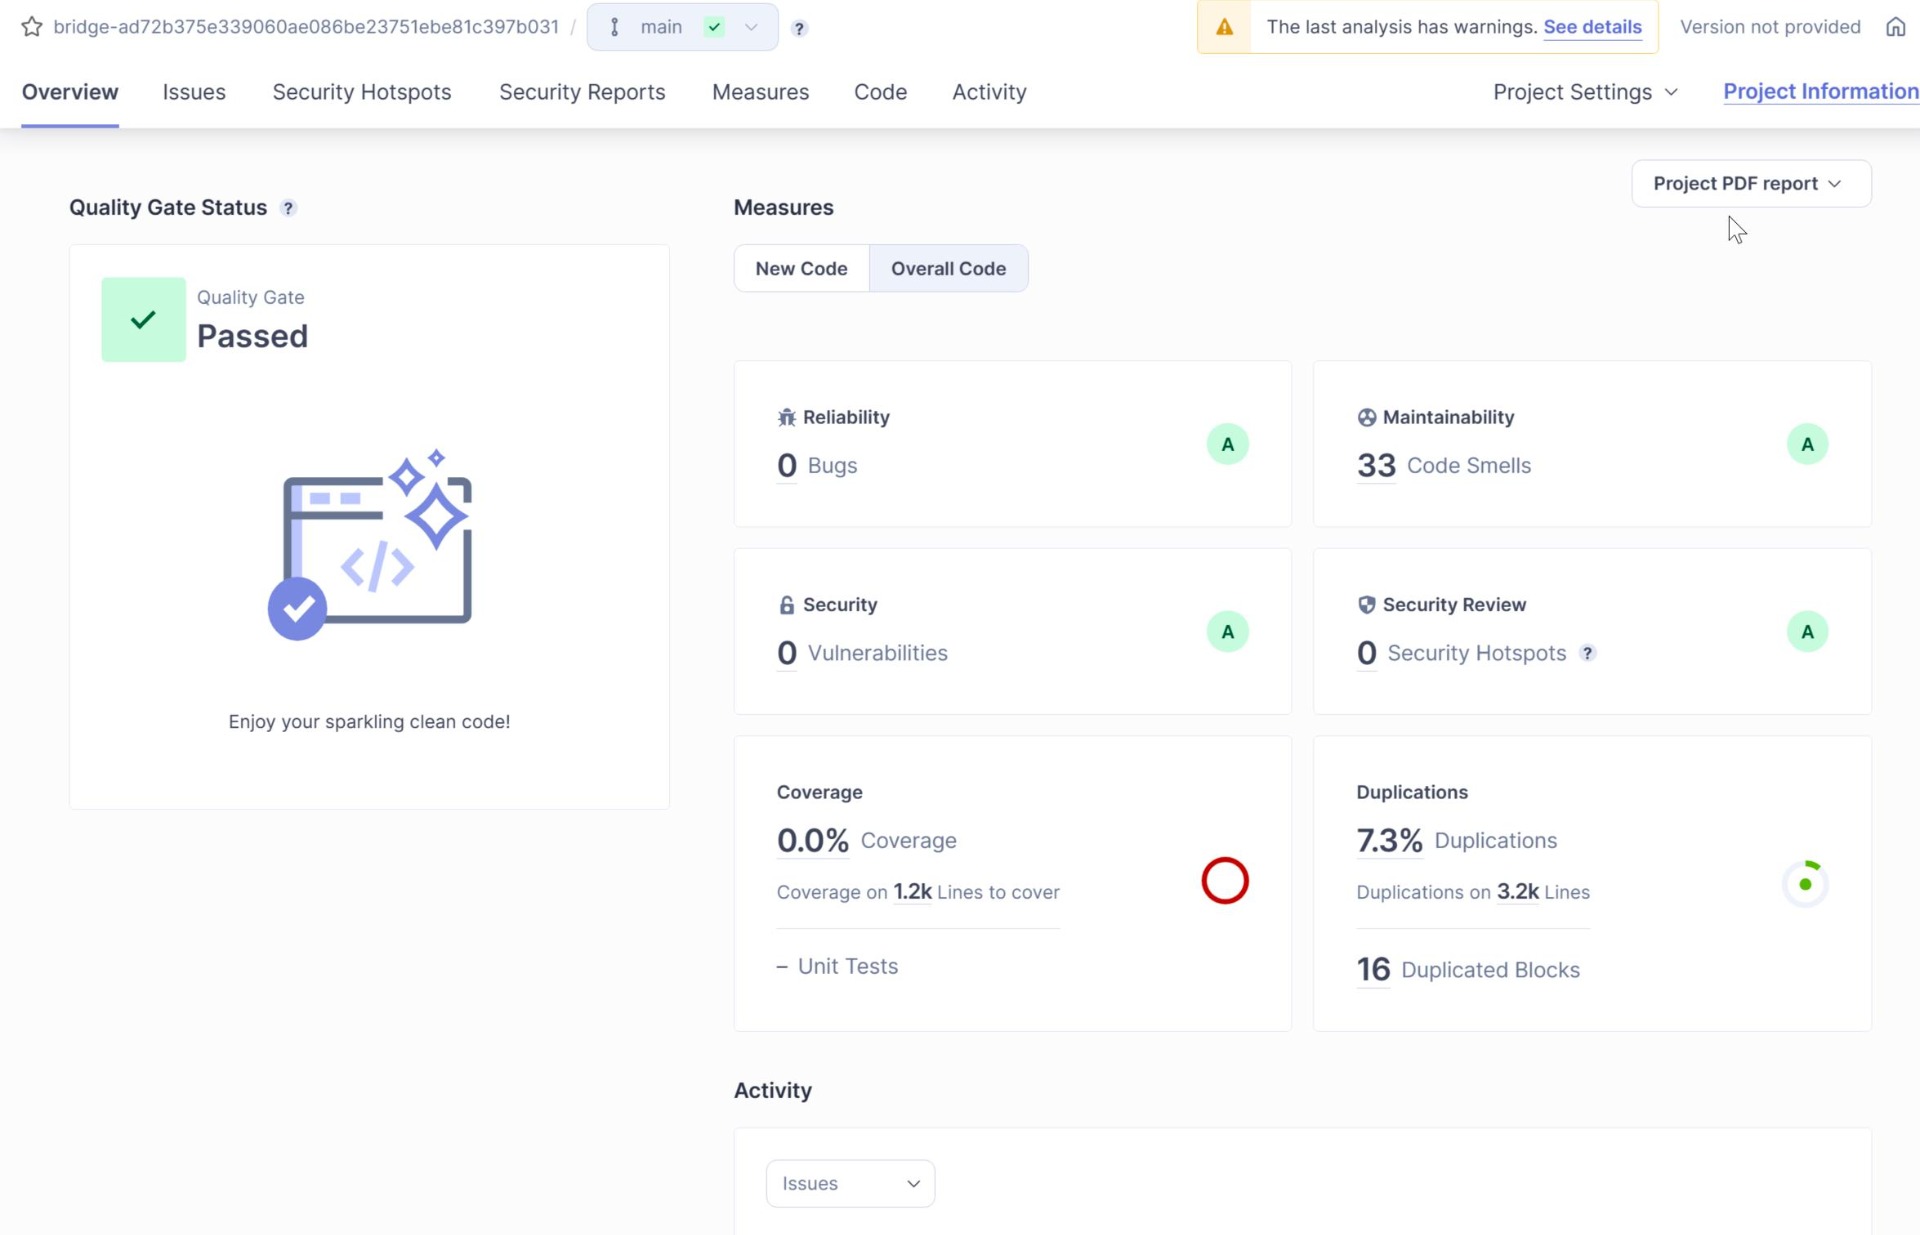Image resolution: width=1920 pixels, height=1235 pixels.
Task: Expand the Project Settings menu
Action: pos(1585,92)
